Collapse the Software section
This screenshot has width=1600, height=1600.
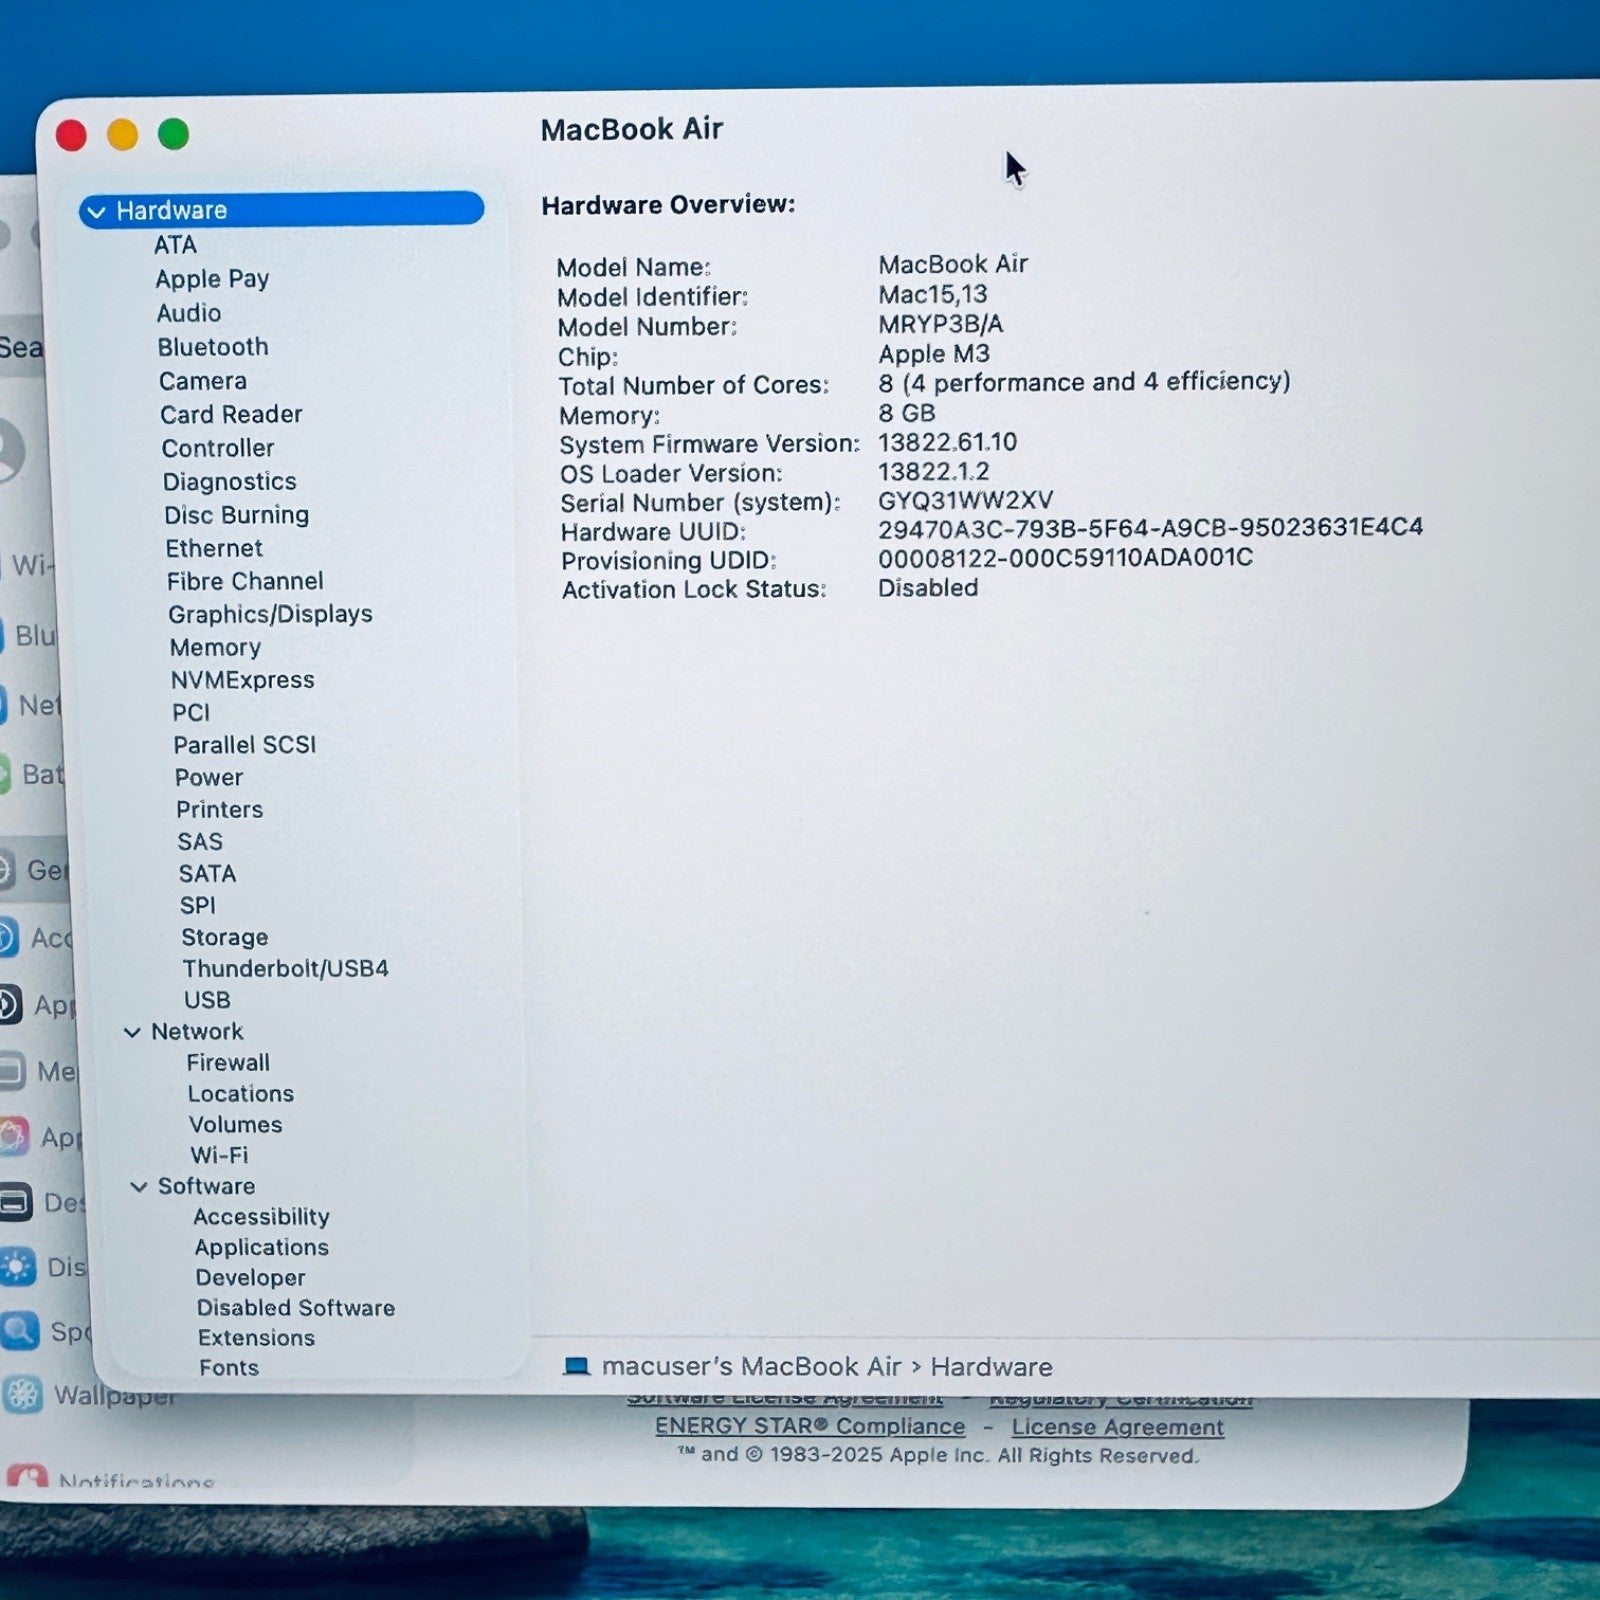click(x=139, y=1186)
